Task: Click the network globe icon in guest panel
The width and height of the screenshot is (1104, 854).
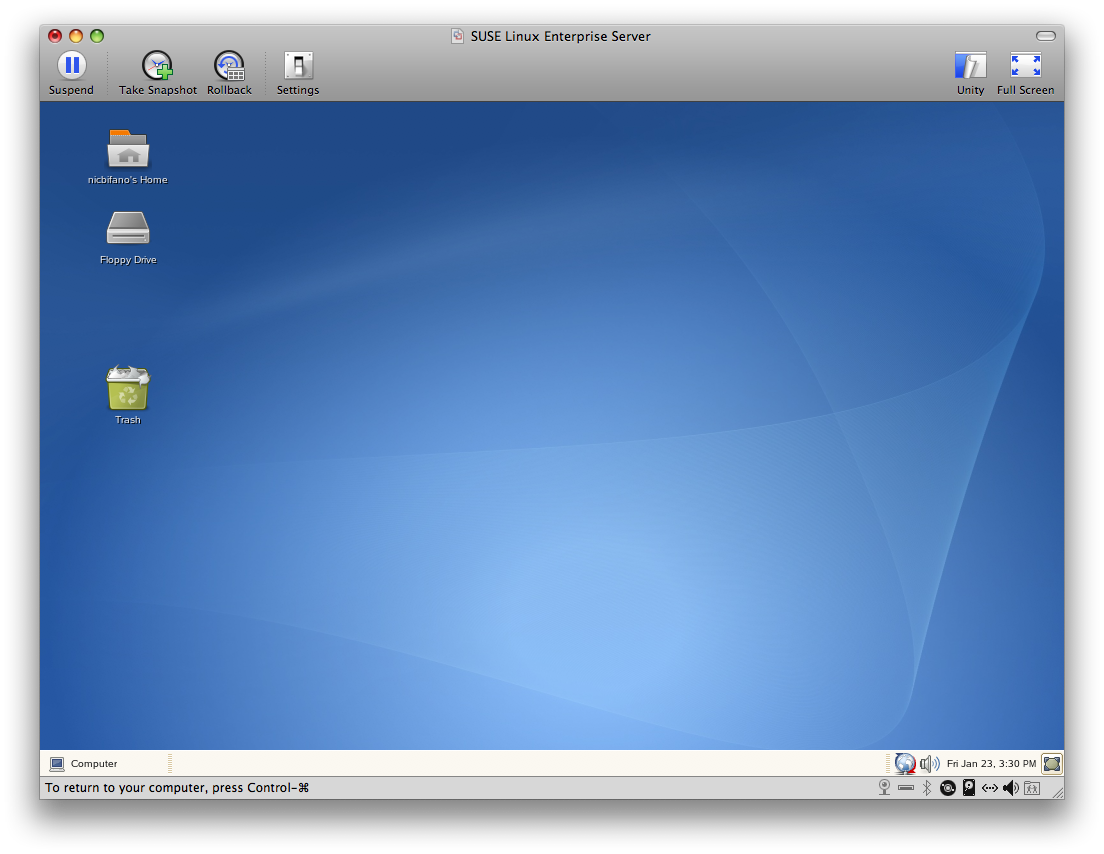Action: point(905,763)
